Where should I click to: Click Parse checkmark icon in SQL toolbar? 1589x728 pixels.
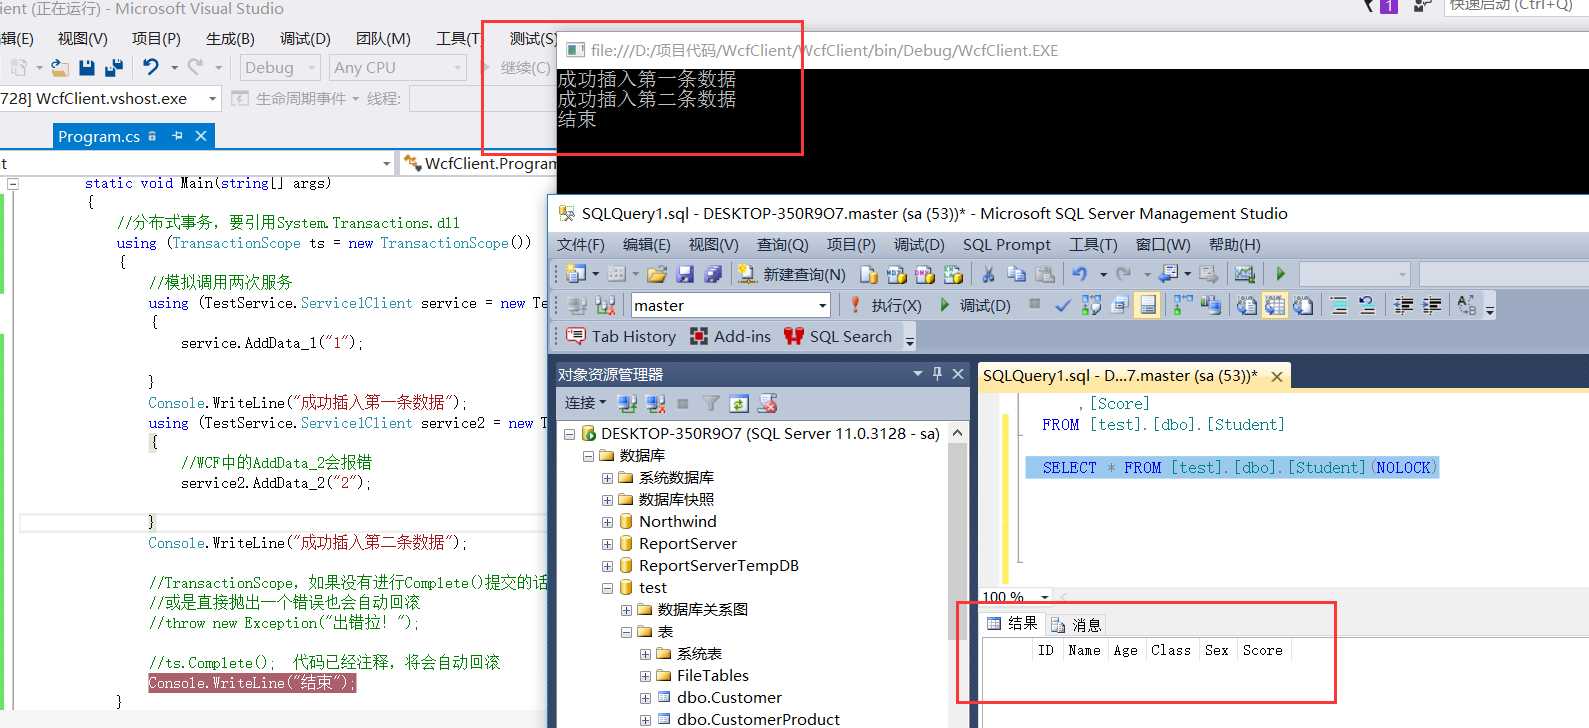1063,305
